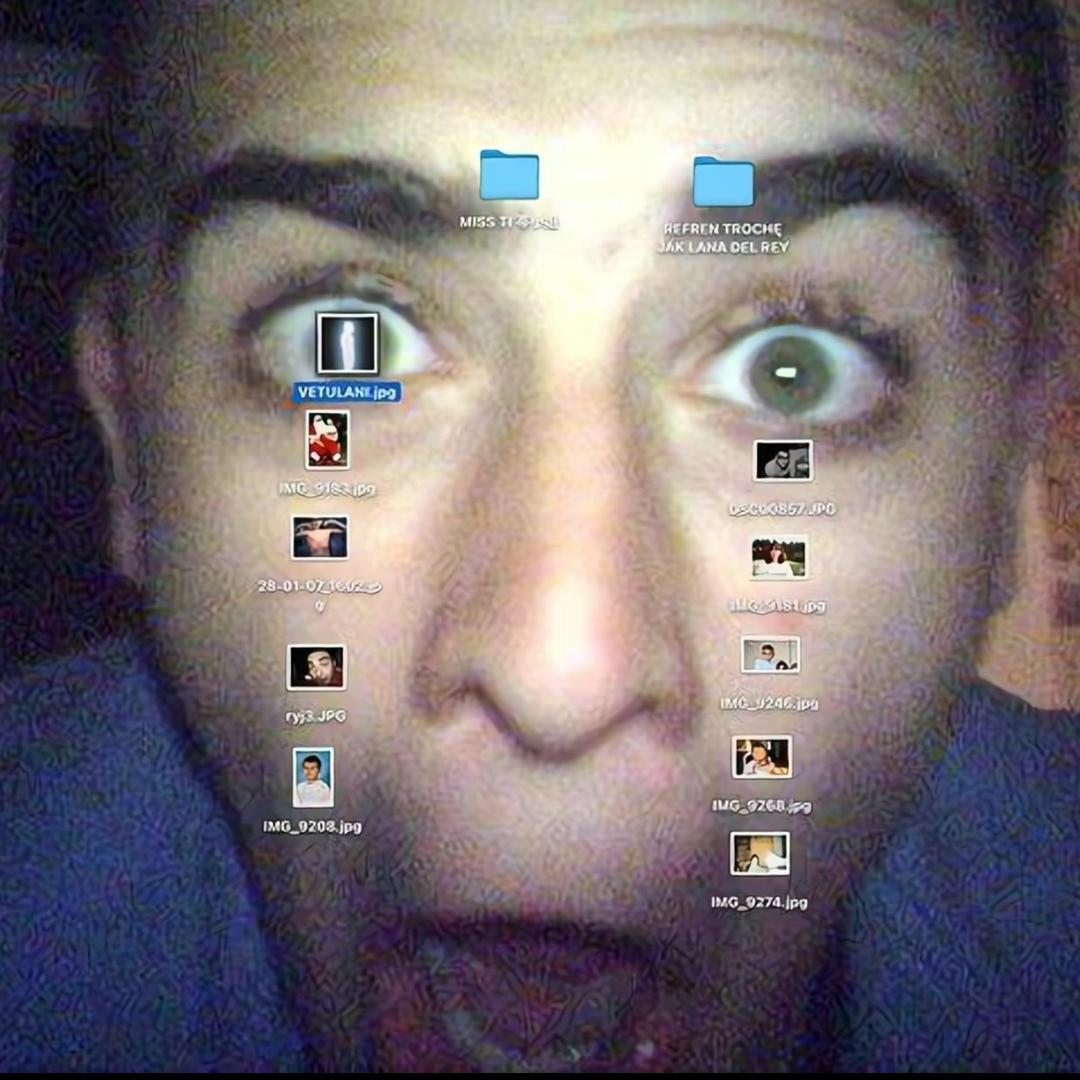Click the IMG_9246.jpg image thumbnail
The width and height of the screenshot is (1080, 1080).
(770, 656)
